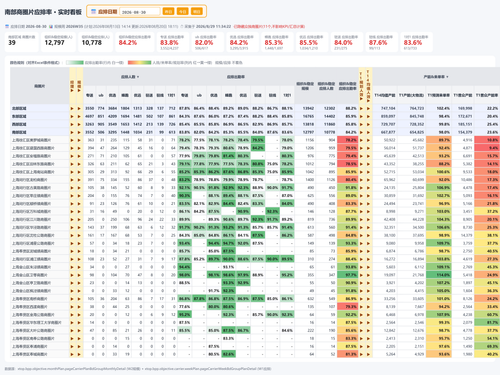Click the cell reading 764,723

pos(412,109)
